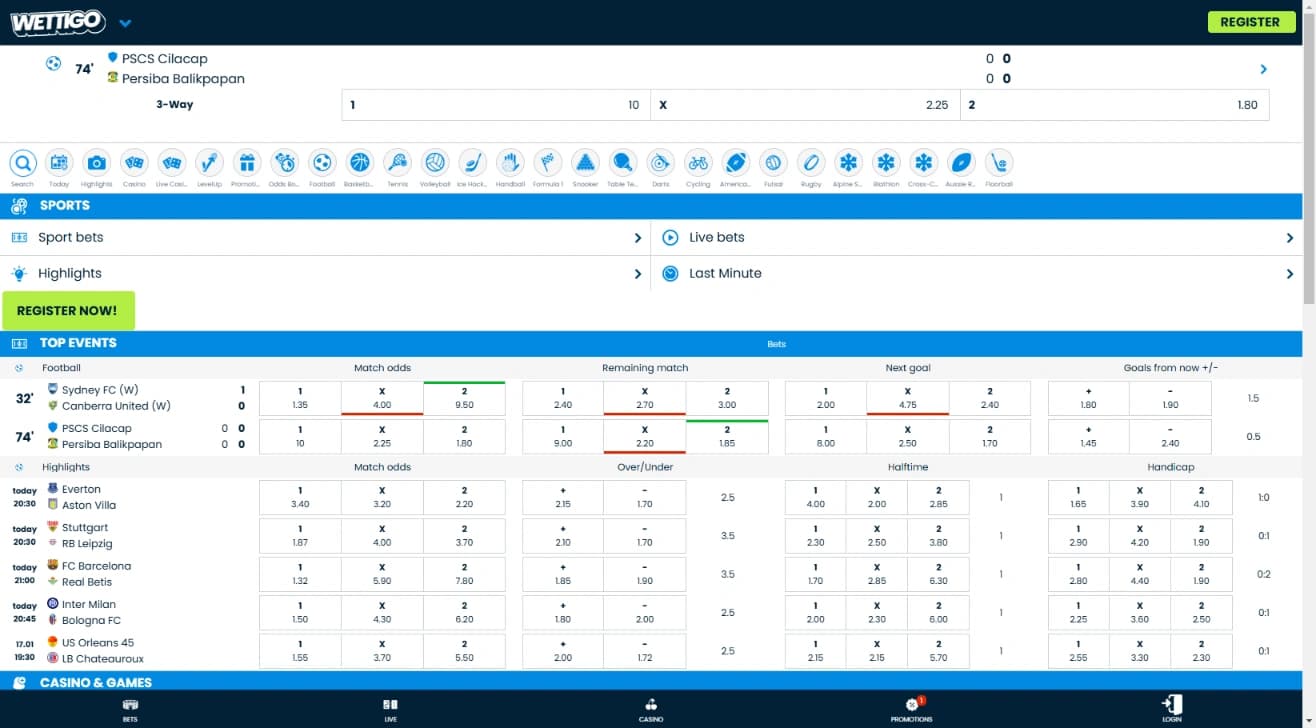Viewport: 1316px width, 728px height.
Task: Select the Odds Boost stopwatch icon
Action: coord(284,163)
